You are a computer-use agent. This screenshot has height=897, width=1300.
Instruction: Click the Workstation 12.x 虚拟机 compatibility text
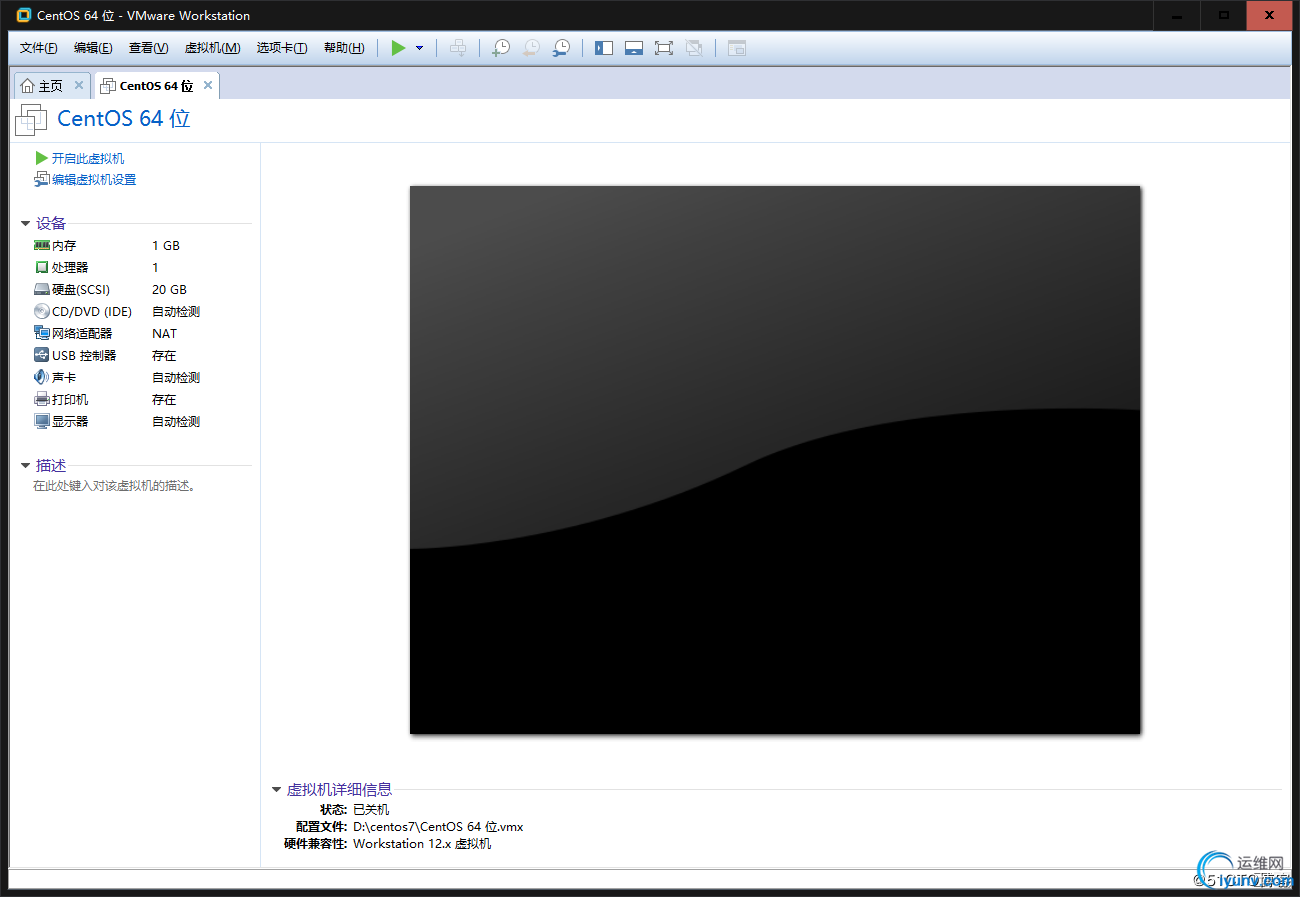pyautogui.click(x=422, y=844)
